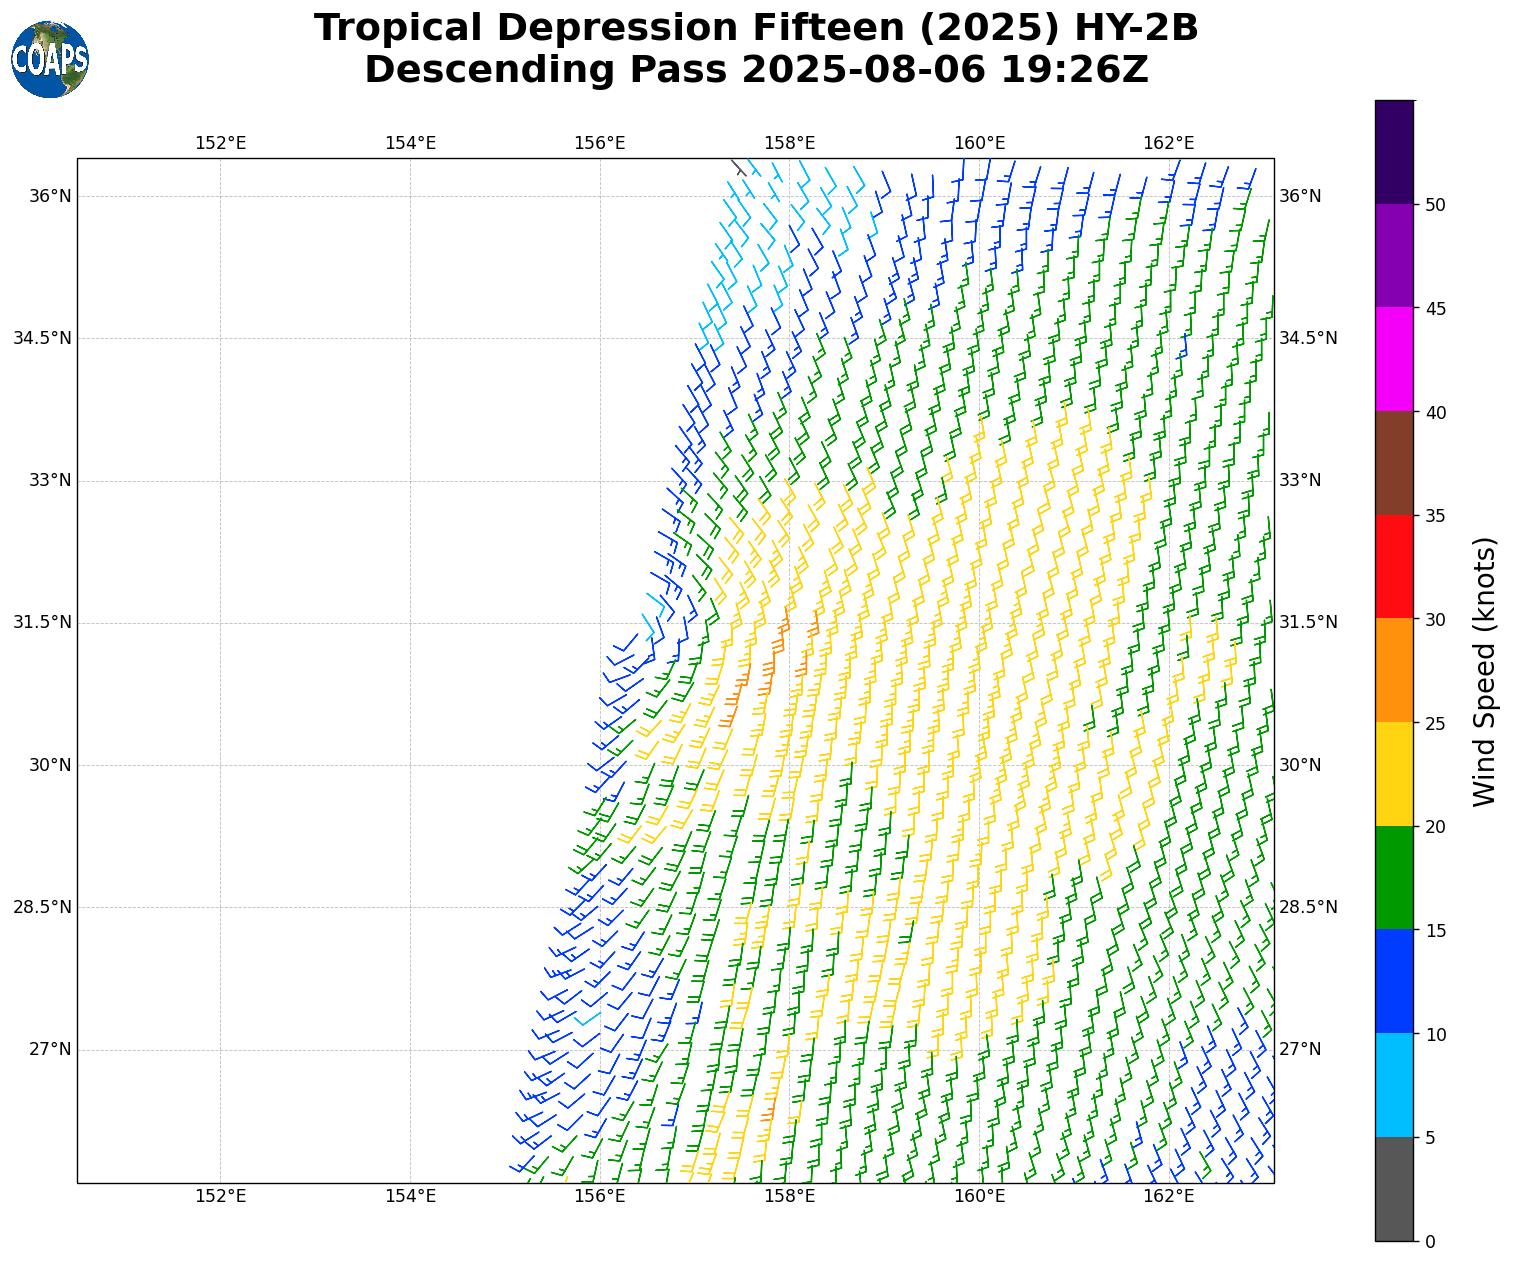Click the blue 10-15 knots colorbar segment
This screenshot has width=1513, height=1264.
coord(1394,981)
